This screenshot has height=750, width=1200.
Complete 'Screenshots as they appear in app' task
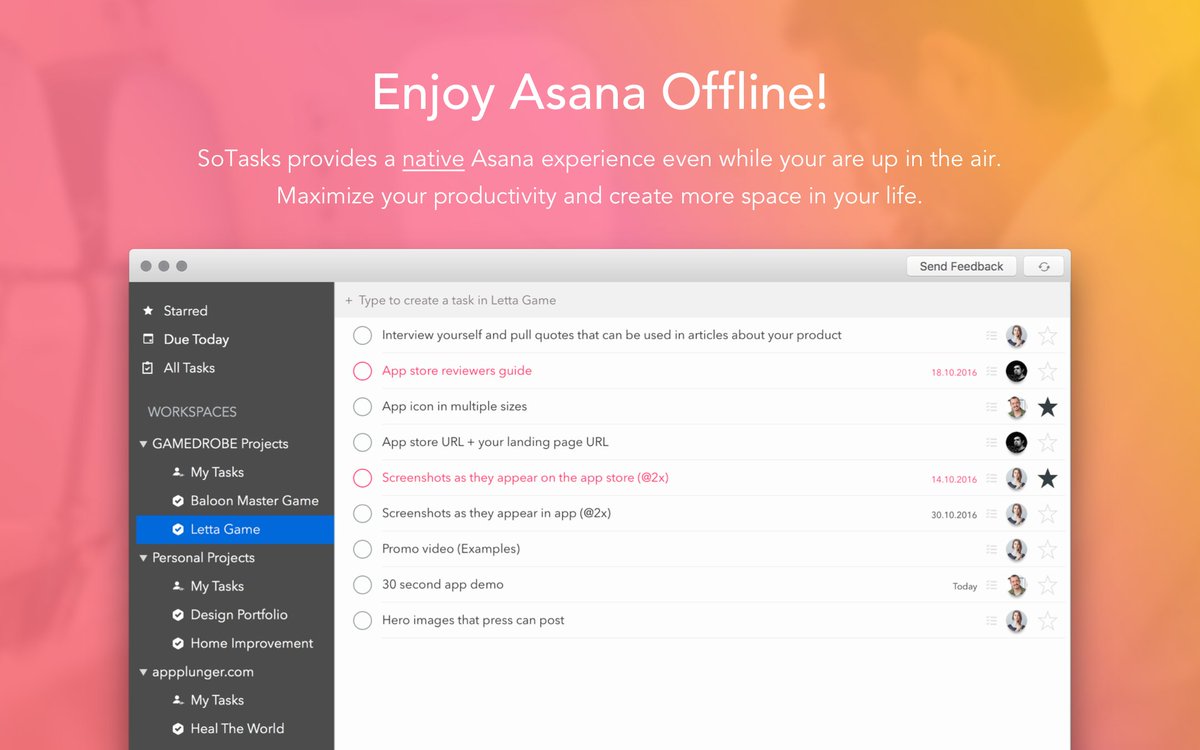click(x=362, y=513)
